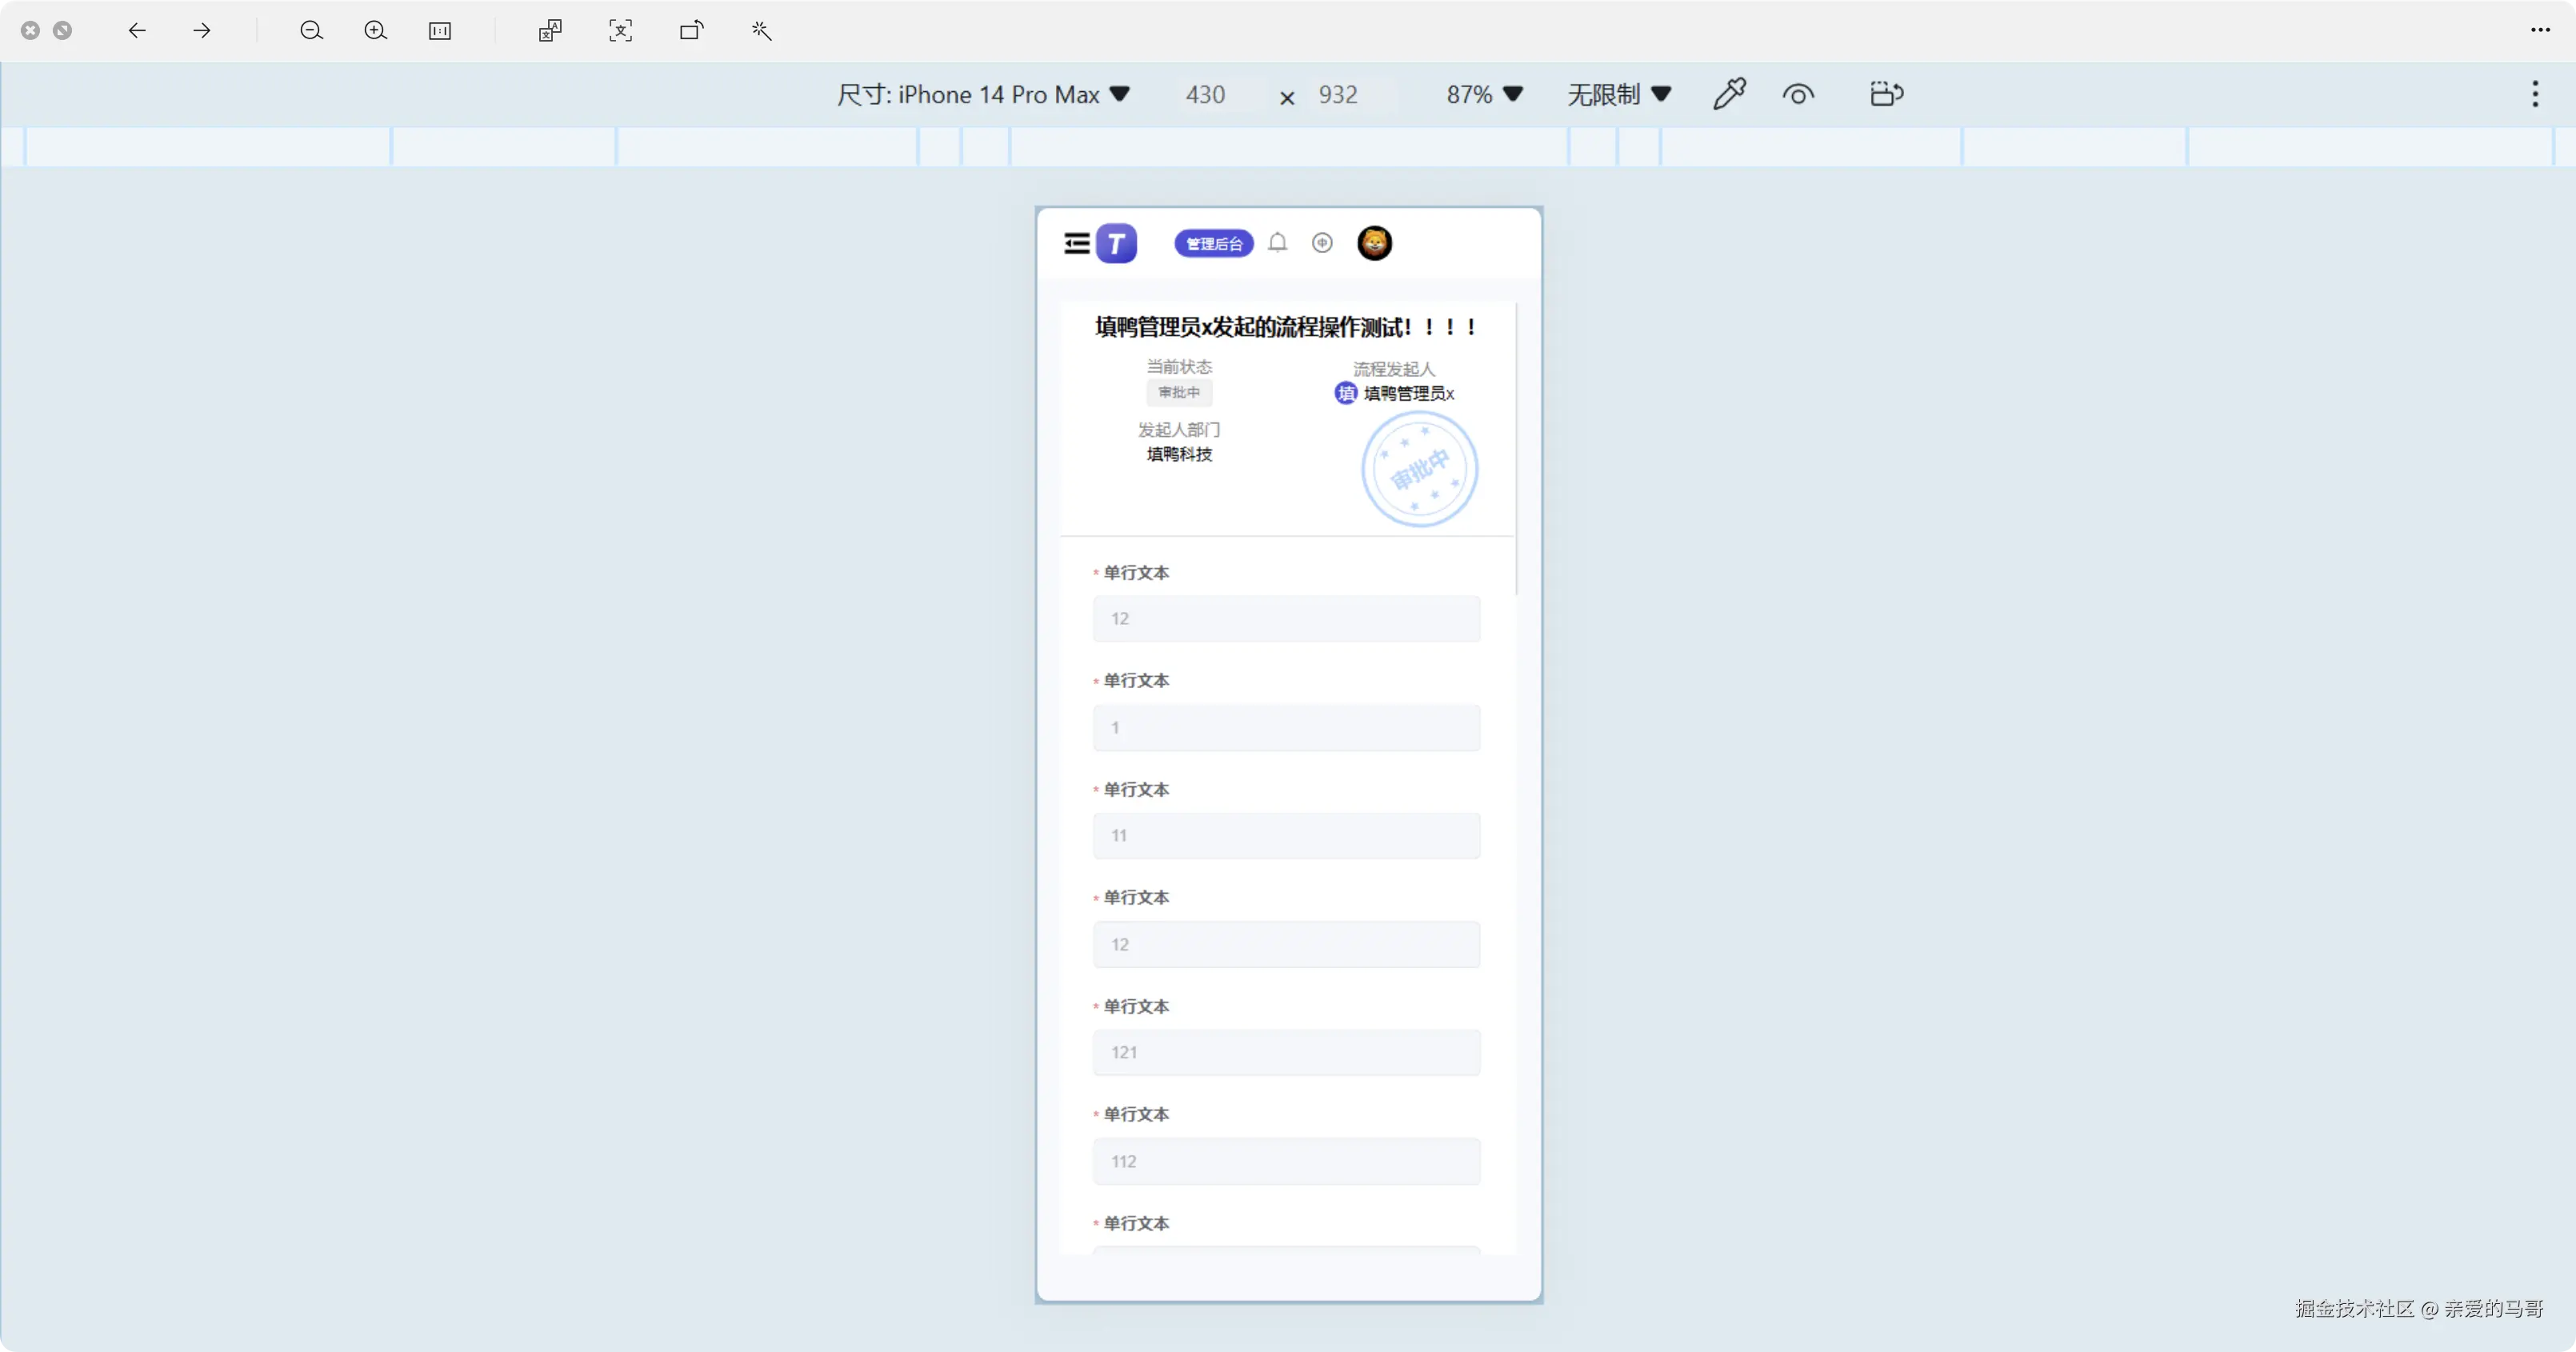Click the notification bell icon
2576x1352 pixels.
click(x=1277, y=243)
